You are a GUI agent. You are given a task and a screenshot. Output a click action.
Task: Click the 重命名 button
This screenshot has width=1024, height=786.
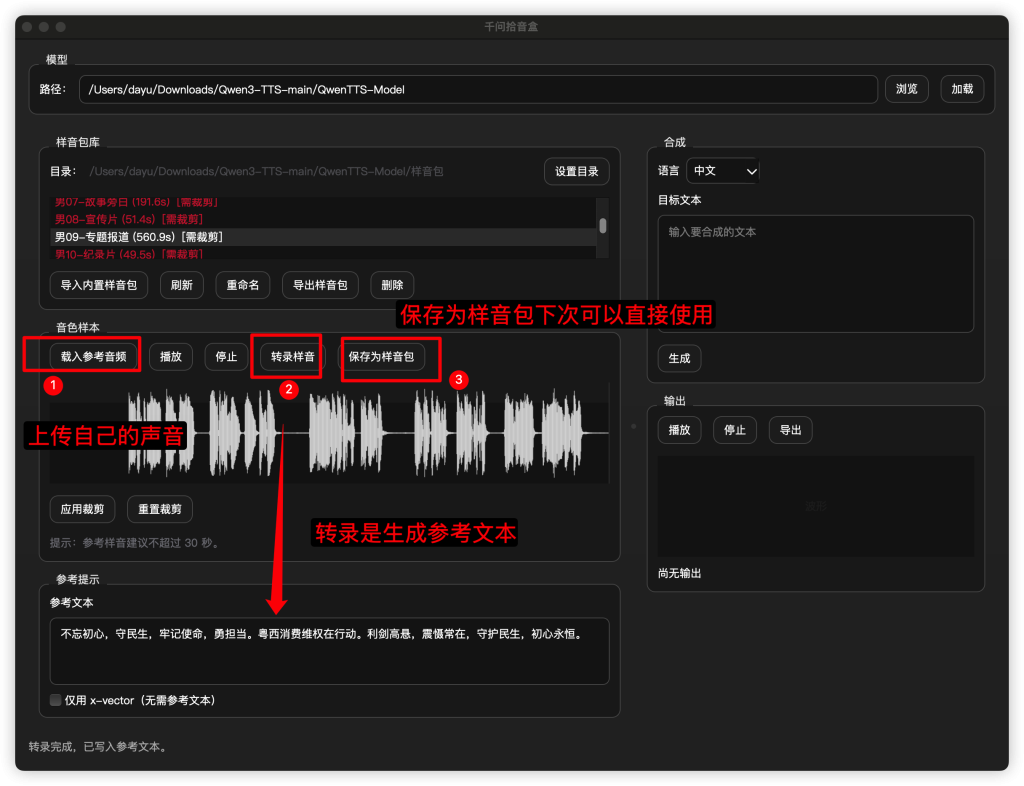pos(243,285)
